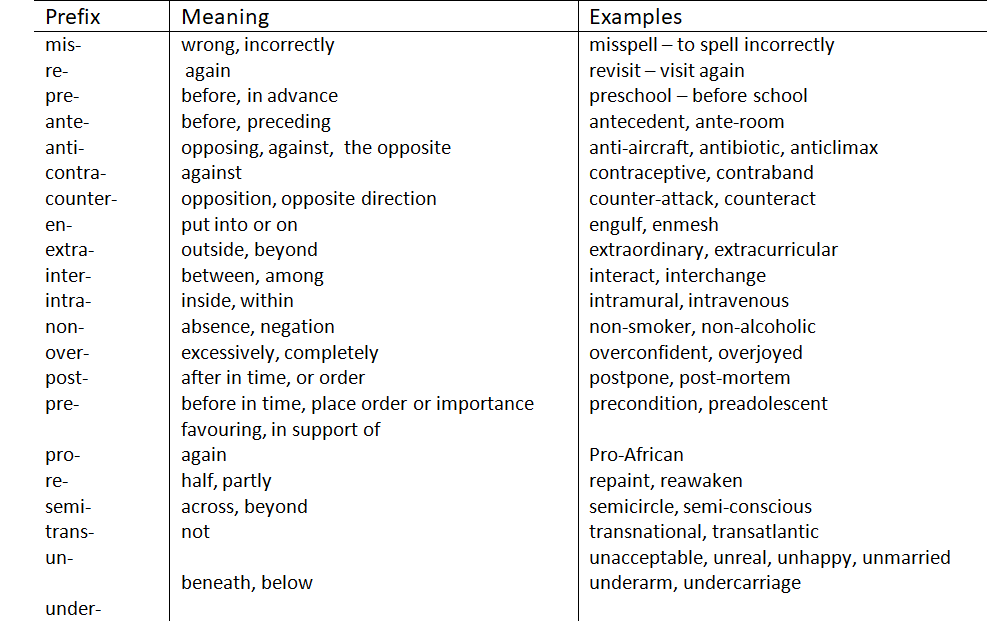Image resolution: width=997 pixels, height=634 pixels.
Task: Select the "transnational, transatlantic" examples
Action: point(703,532)
